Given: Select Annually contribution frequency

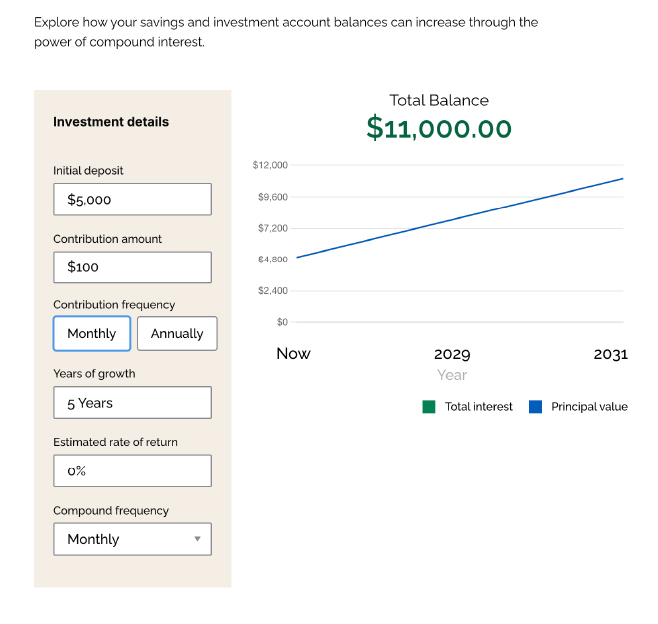Looking at the screenshot, I should [x=177, y=334].
